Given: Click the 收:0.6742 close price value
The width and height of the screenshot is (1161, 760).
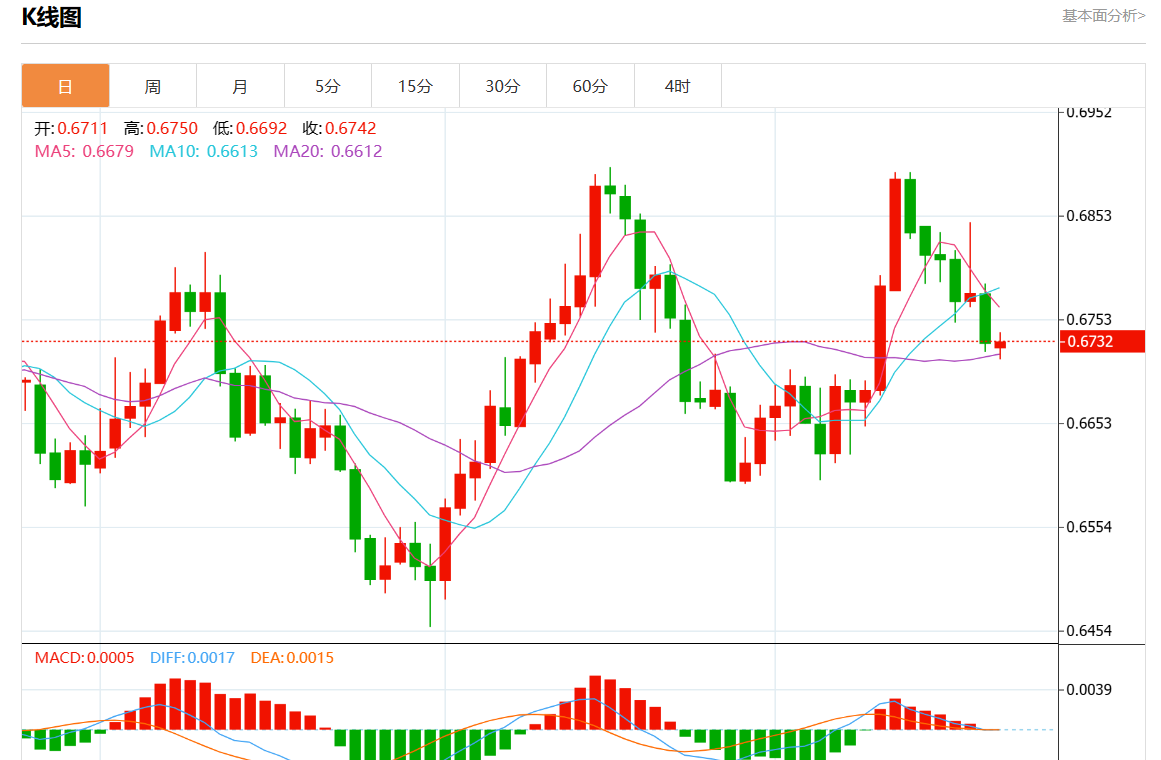Looking at the screenshot, I should pos(339,128).
